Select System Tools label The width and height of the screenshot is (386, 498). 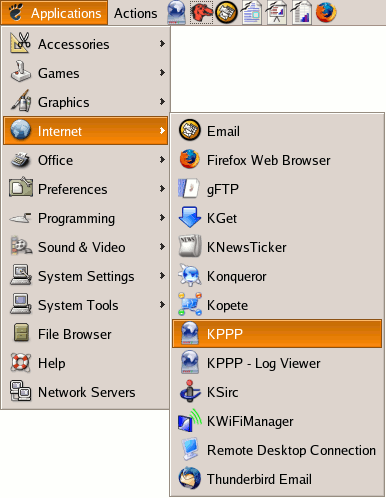[x=78, y=305]
